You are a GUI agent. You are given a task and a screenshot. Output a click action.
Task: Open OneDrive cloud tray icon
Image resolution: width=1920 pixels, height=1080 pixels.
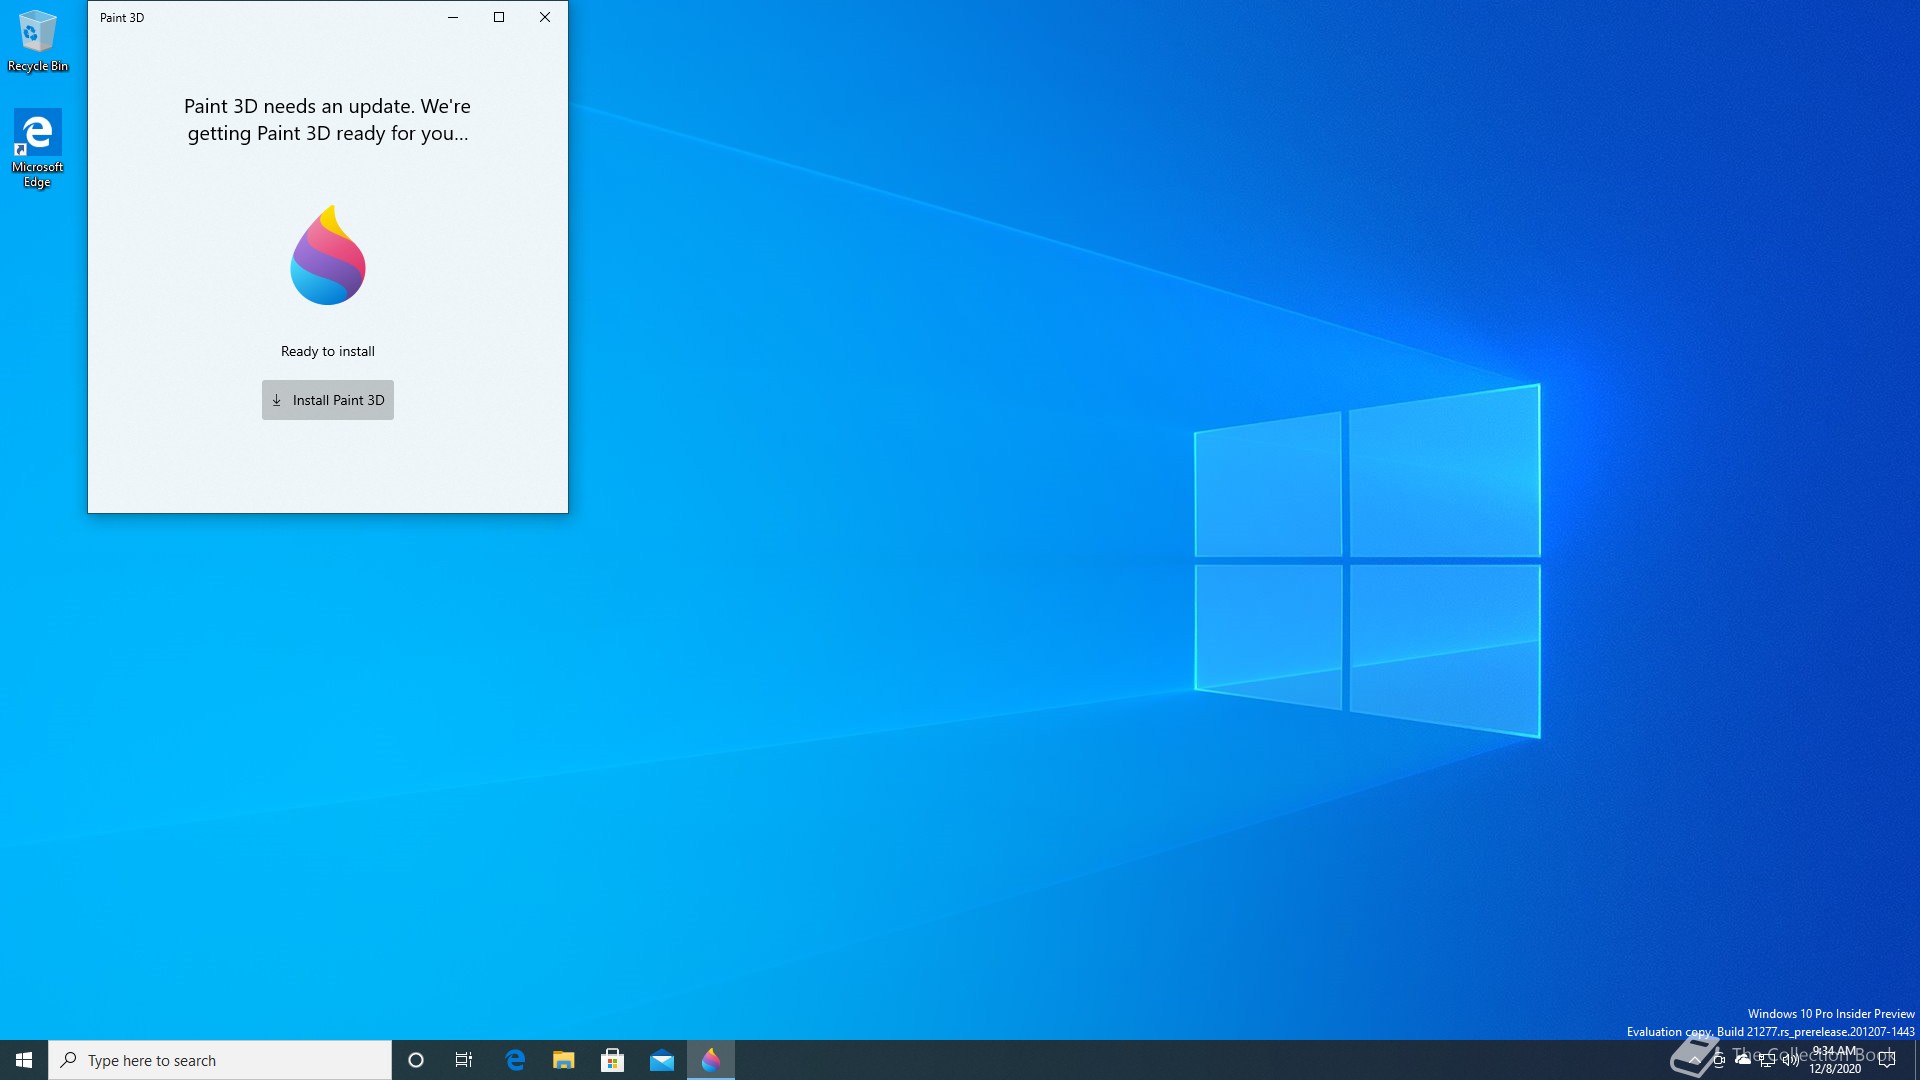pos(1743,1060)
